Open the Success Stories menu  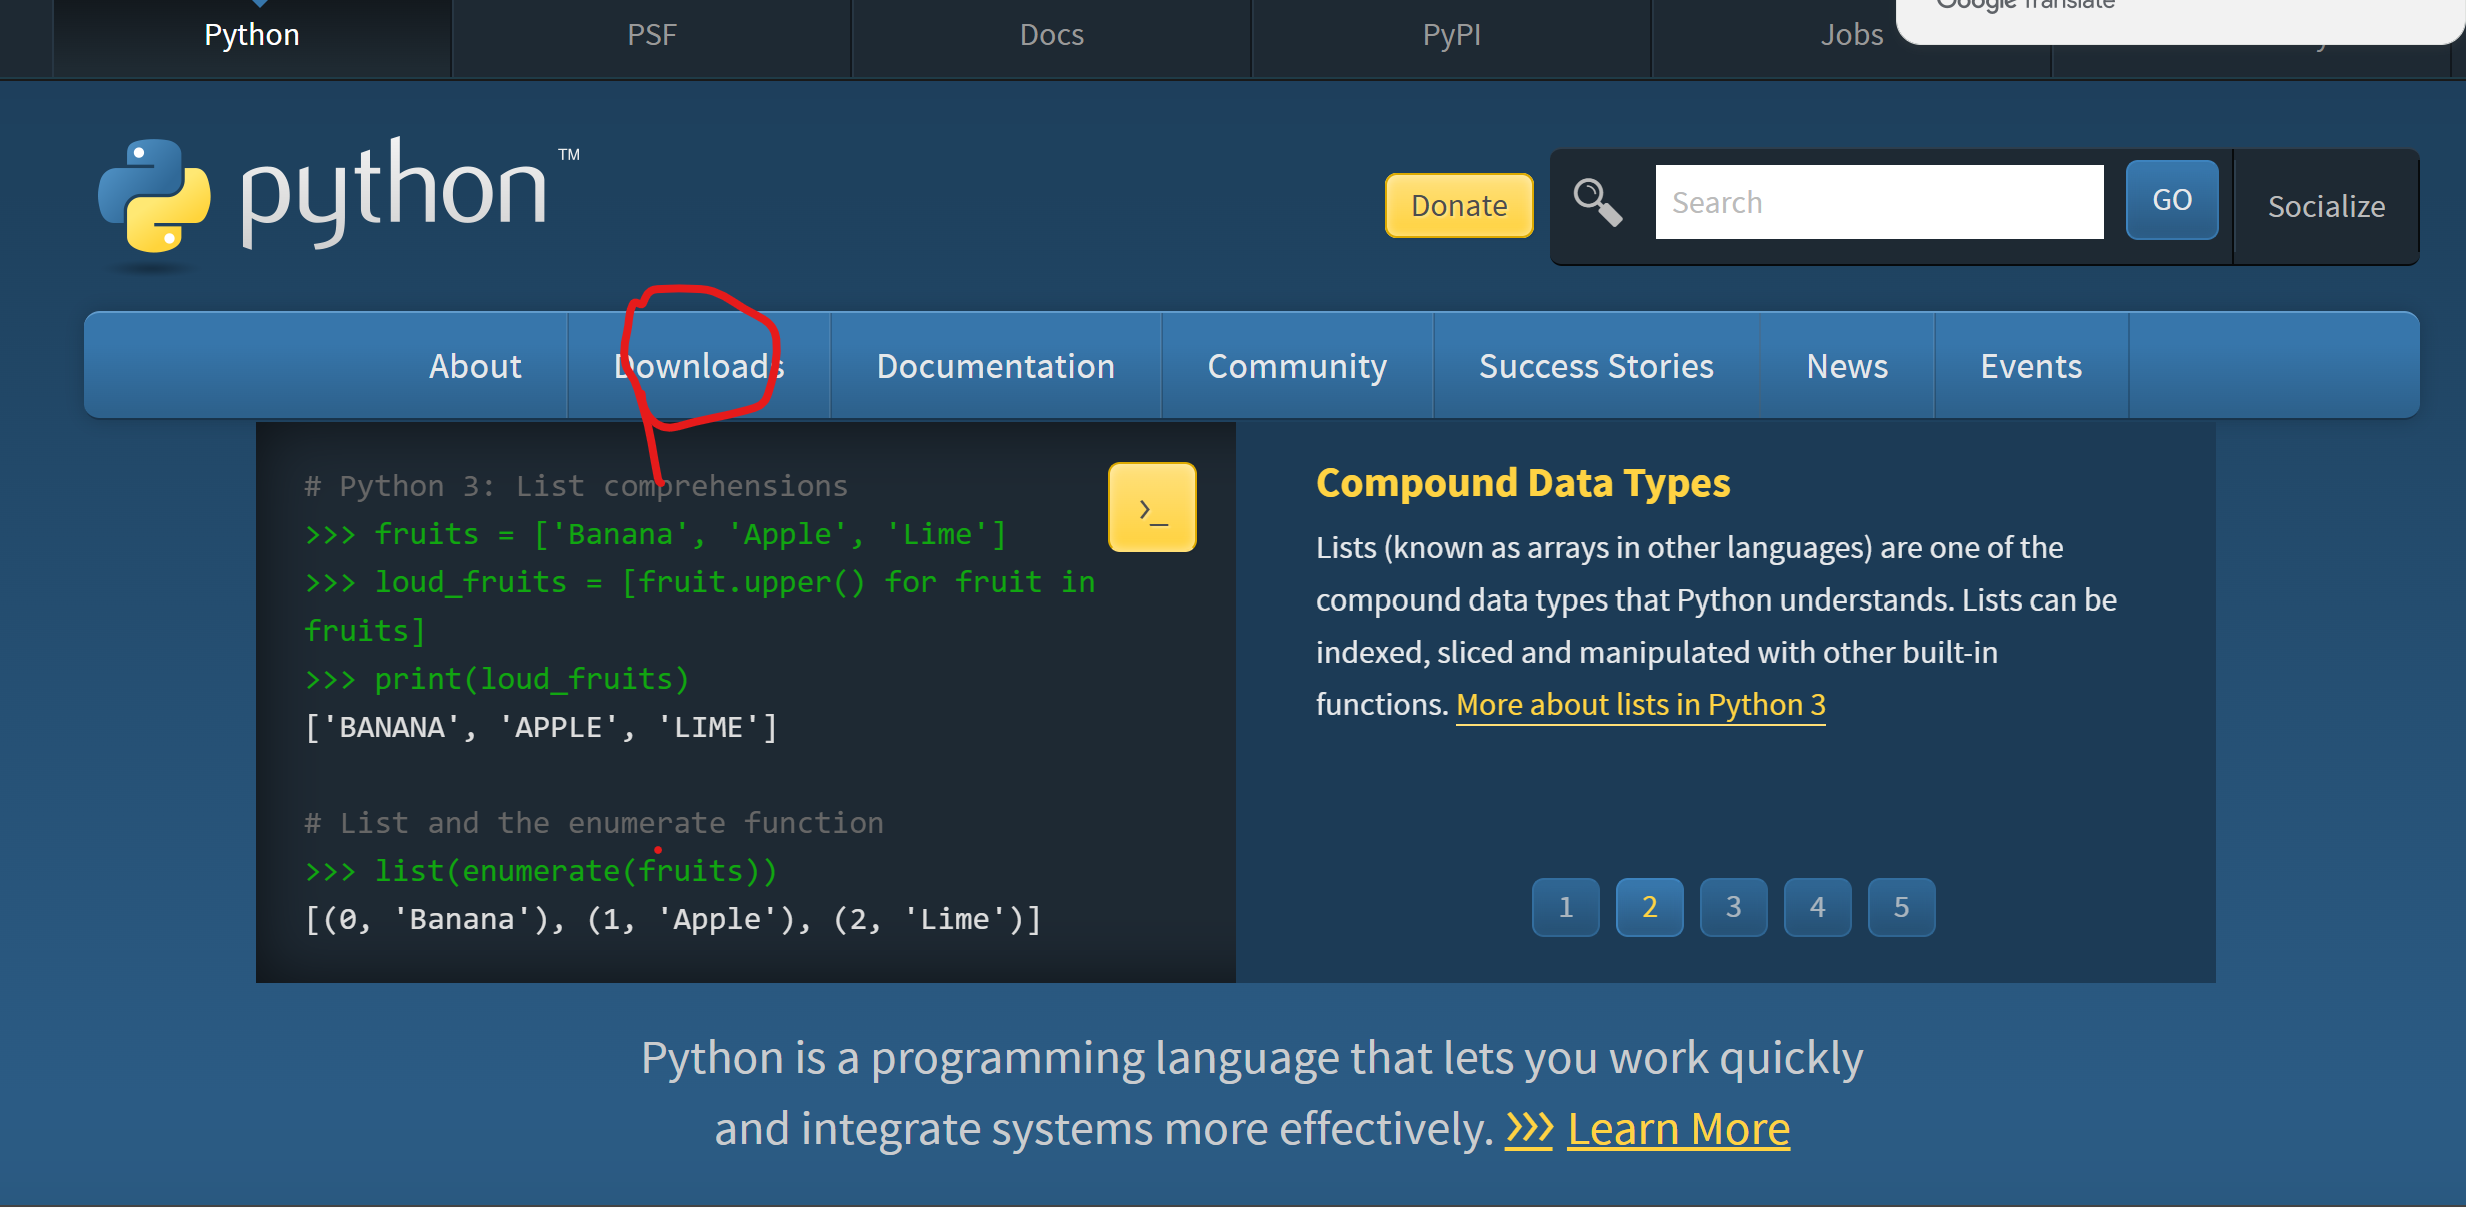pos(1596,366)
